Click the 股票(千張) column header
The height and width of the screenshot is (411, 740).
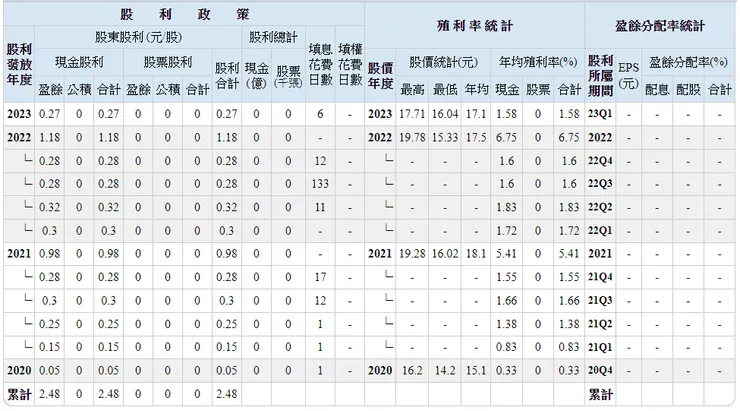(x=288, y=75)
